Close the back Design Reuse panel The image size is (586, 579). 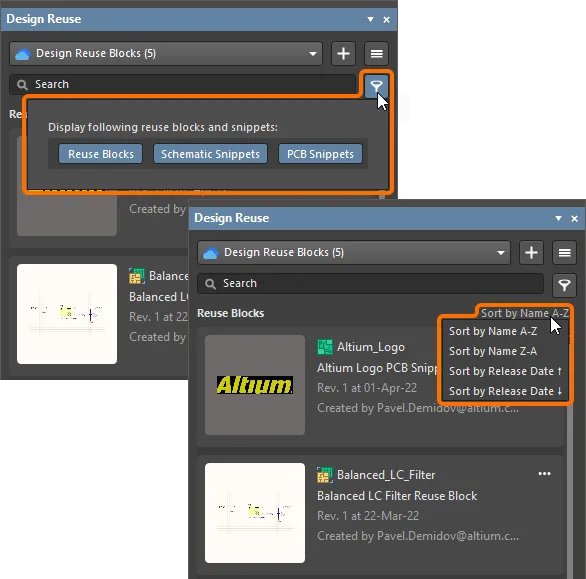(x=386, y=19)
